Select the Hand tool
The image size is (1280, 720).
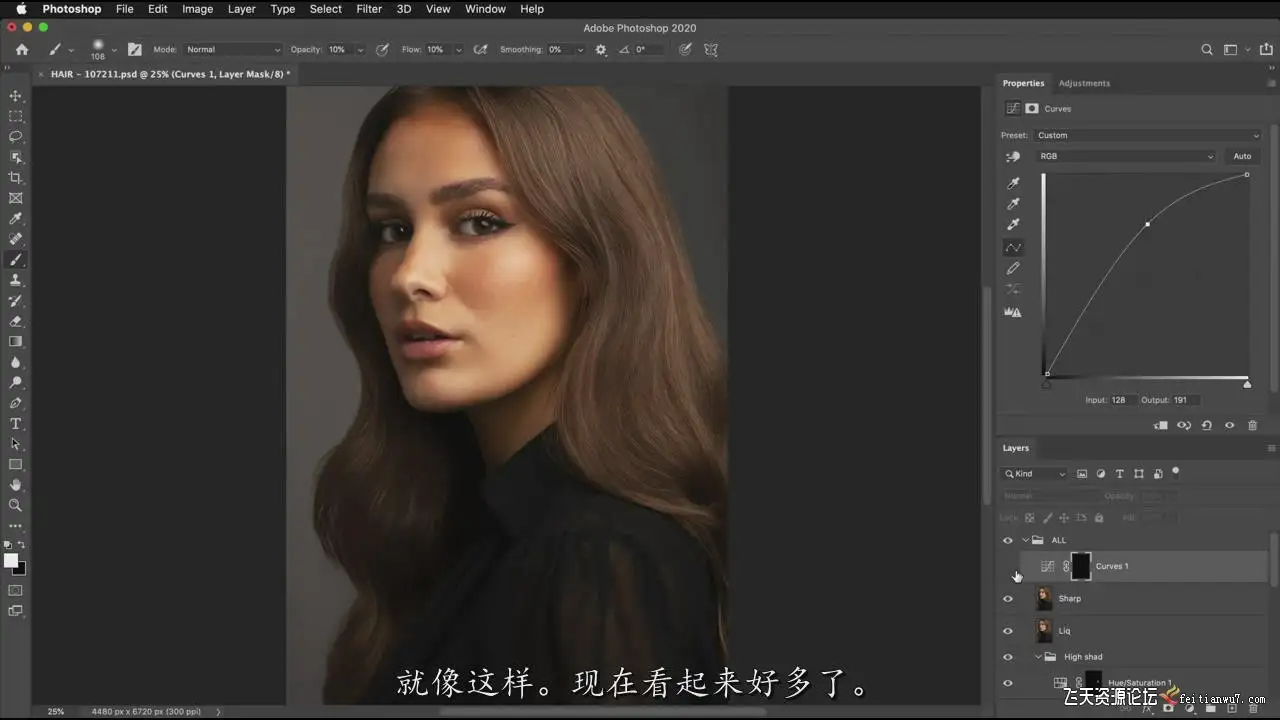pos(16,485)
